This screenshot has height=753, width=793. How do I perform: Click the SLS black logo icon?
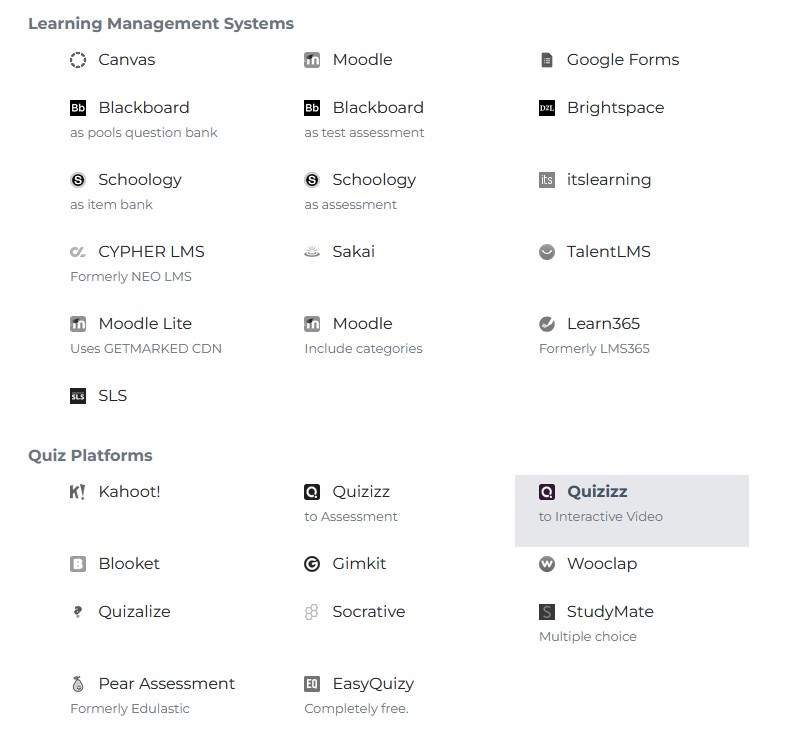(x=78, y=396)
